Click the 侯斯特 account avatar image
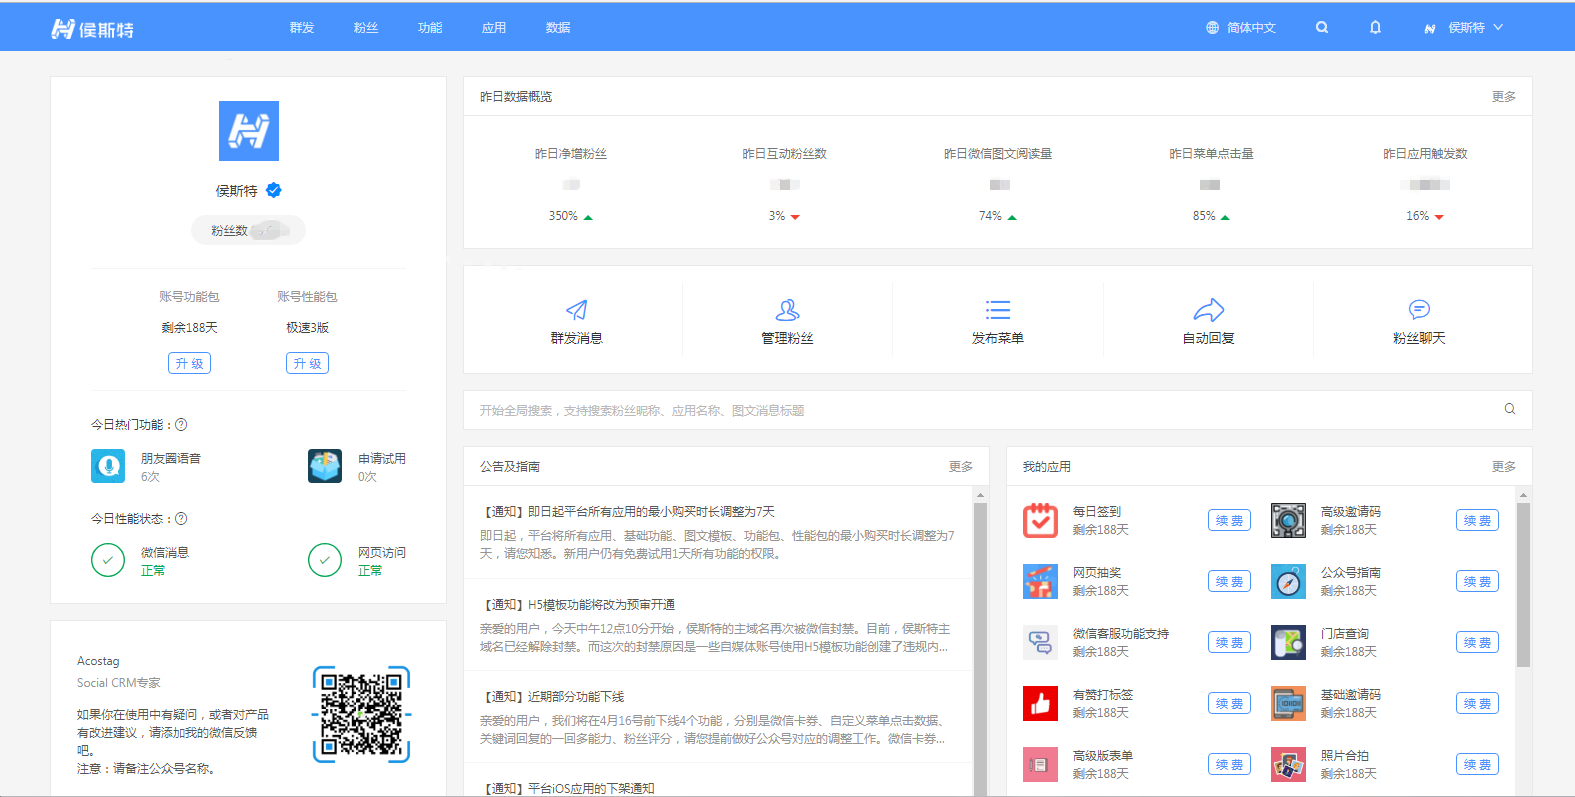Viewport: 1575px width, 797px height. 249,131
